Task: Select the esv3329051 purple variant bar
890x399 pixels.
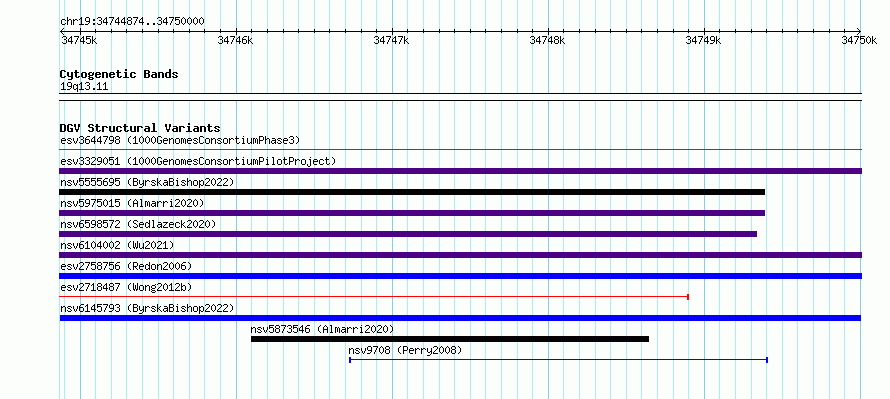Action: [460, 171]
